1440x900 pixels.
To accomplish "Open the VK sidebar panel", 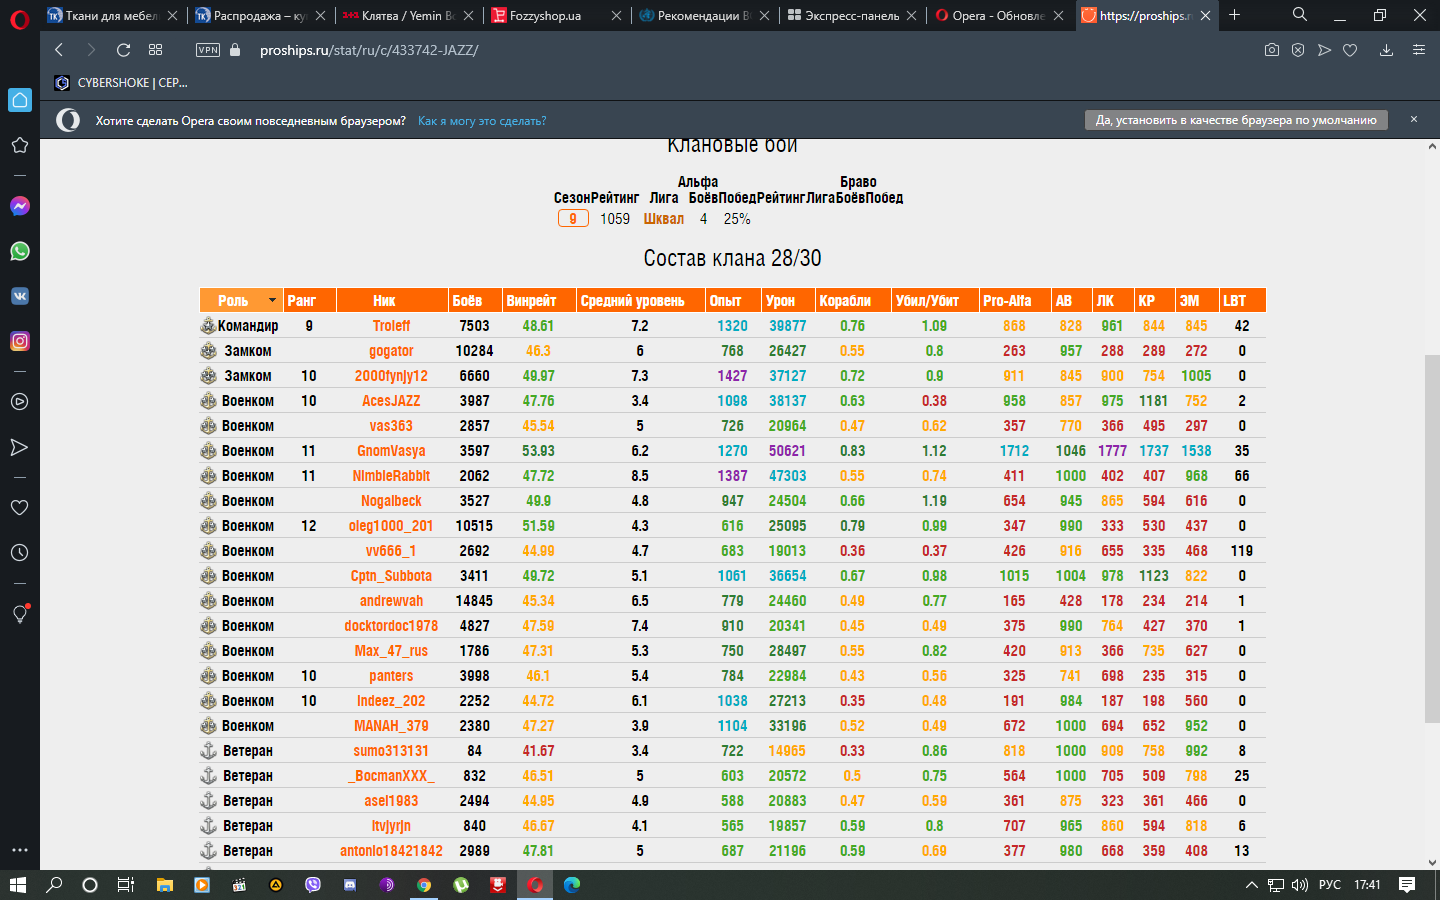I will pyautogui.click(x=19, y=296).
